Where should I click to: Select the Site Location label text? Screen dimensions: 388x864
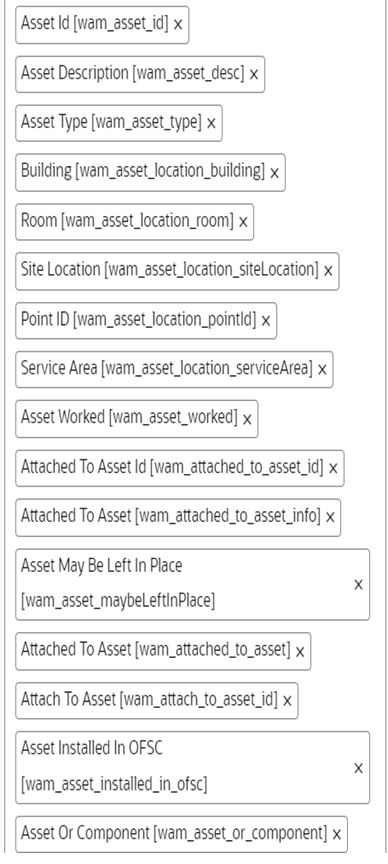(170, 270)
